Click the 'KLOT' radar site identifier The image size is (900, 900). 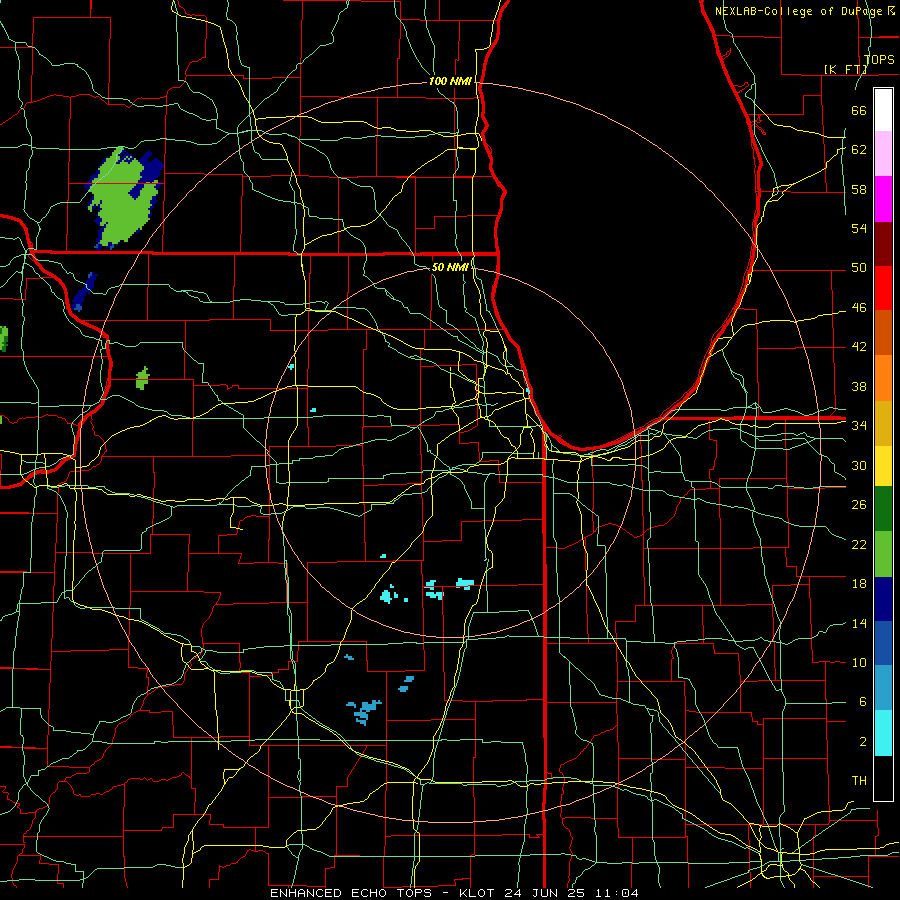pos(479,893)
